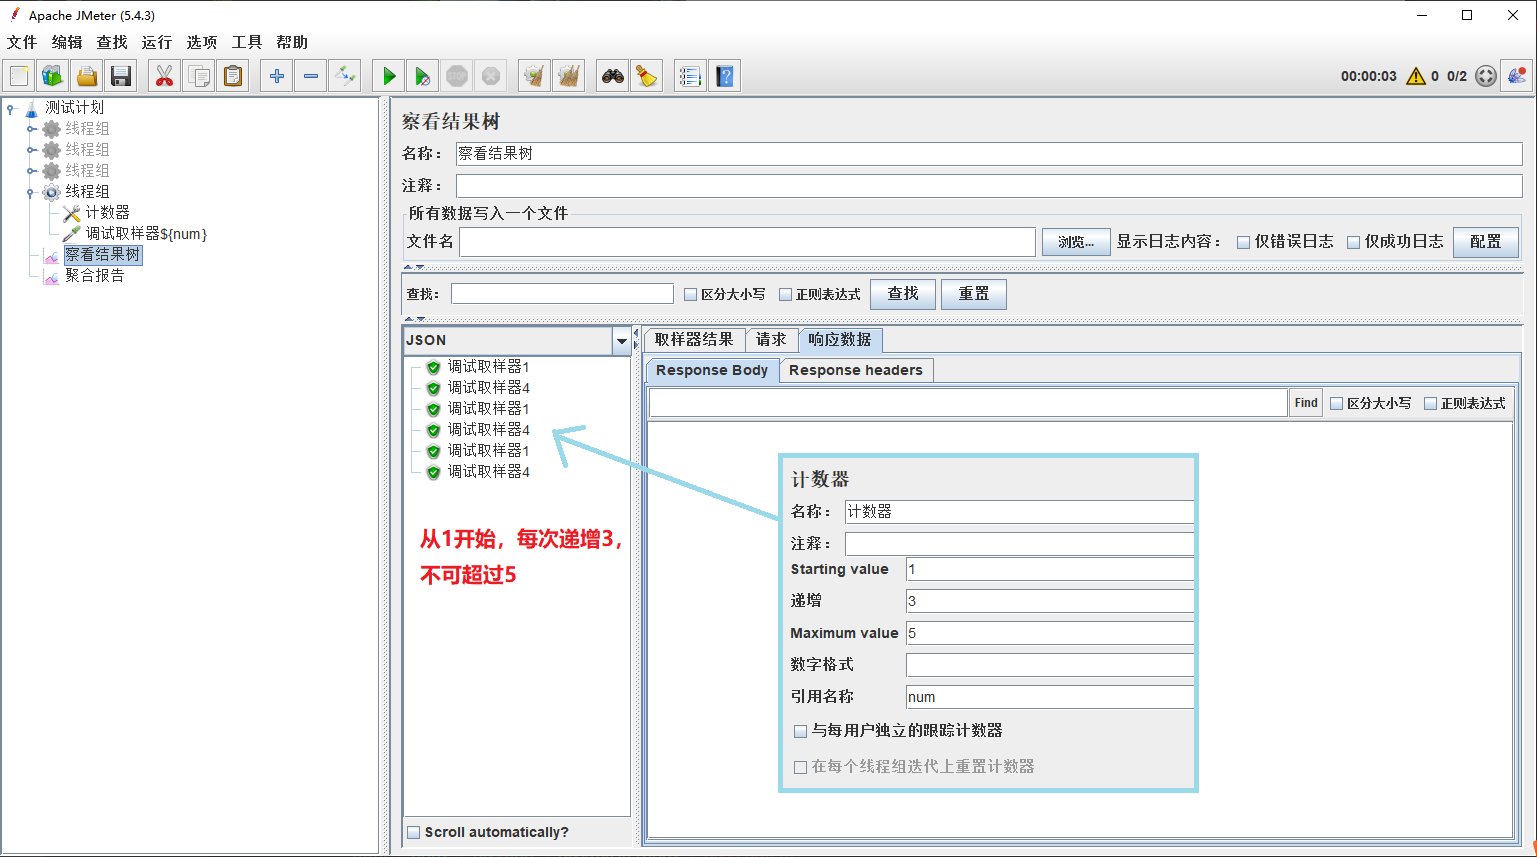The height and width of the screenshot is (857, 1537).
Task: Switch to the 取样器结果 tab
Action: pyautogui.click(x=694, y=340)
